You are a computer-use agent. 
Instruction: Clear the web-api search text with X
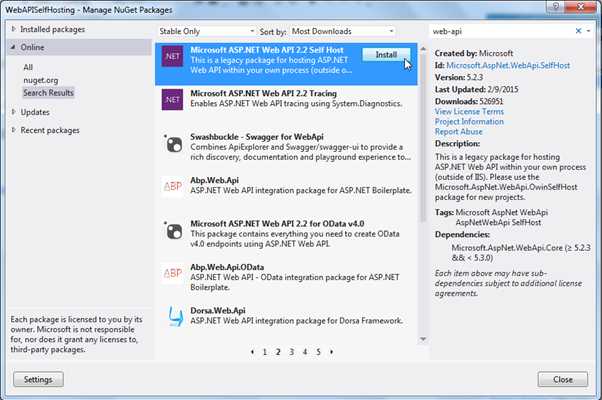(578, 31)
